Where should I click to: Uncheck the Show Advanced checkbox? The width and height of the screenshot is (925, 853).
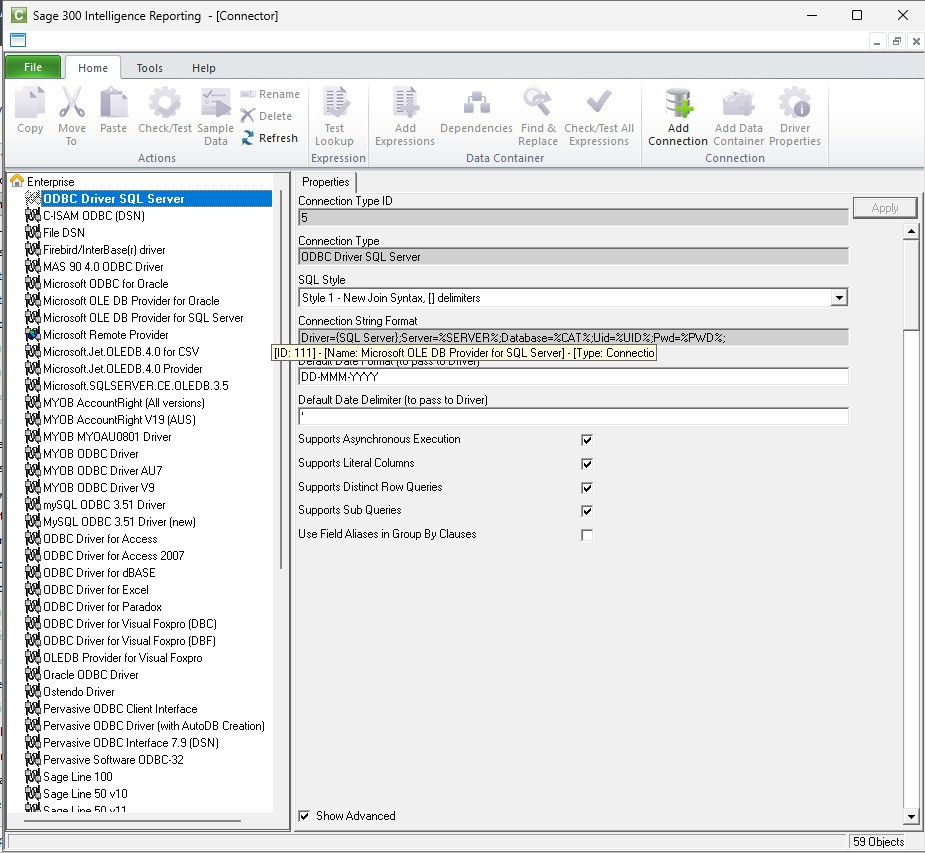[304, 816]
